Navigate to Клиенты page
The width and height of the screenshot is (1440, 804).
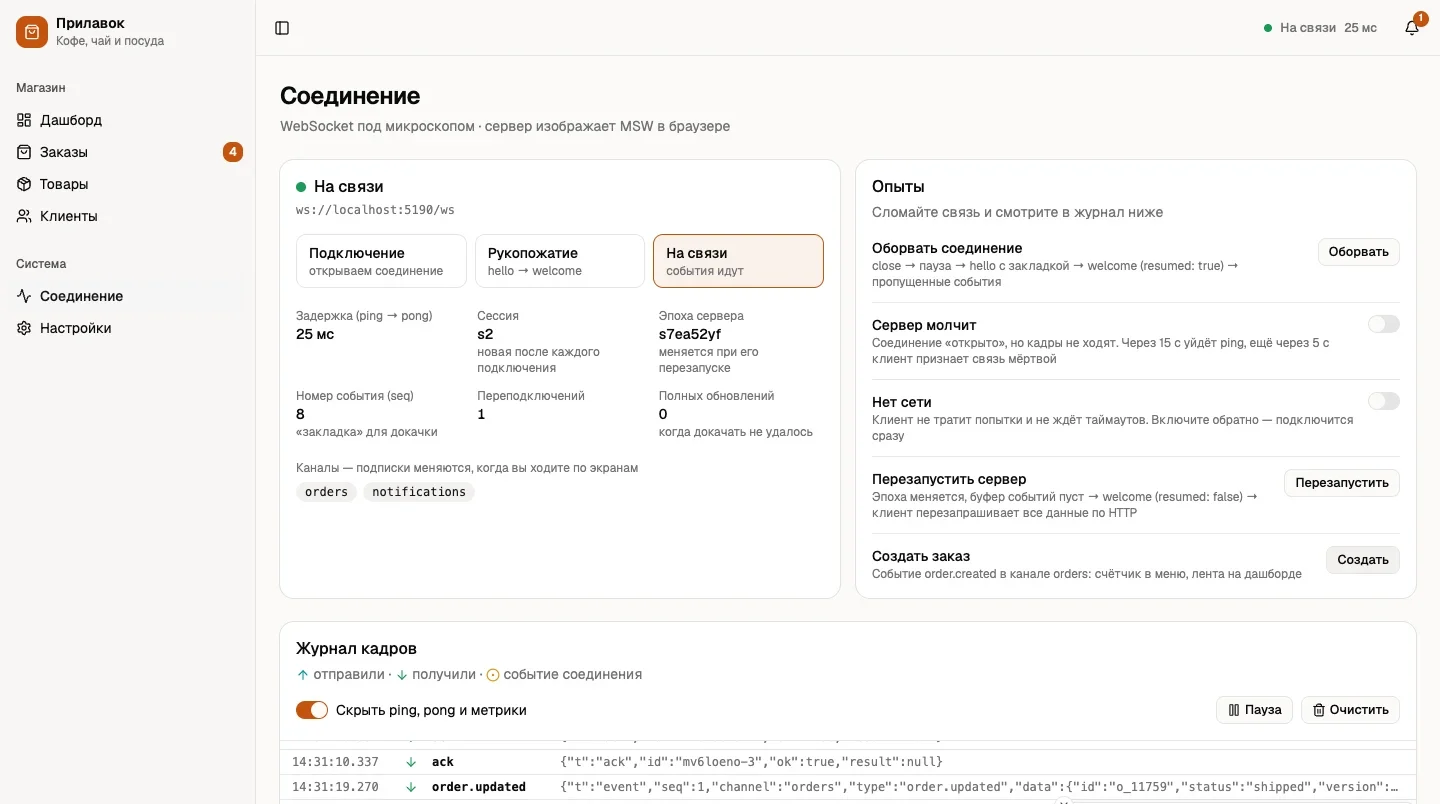pos(128,216)
